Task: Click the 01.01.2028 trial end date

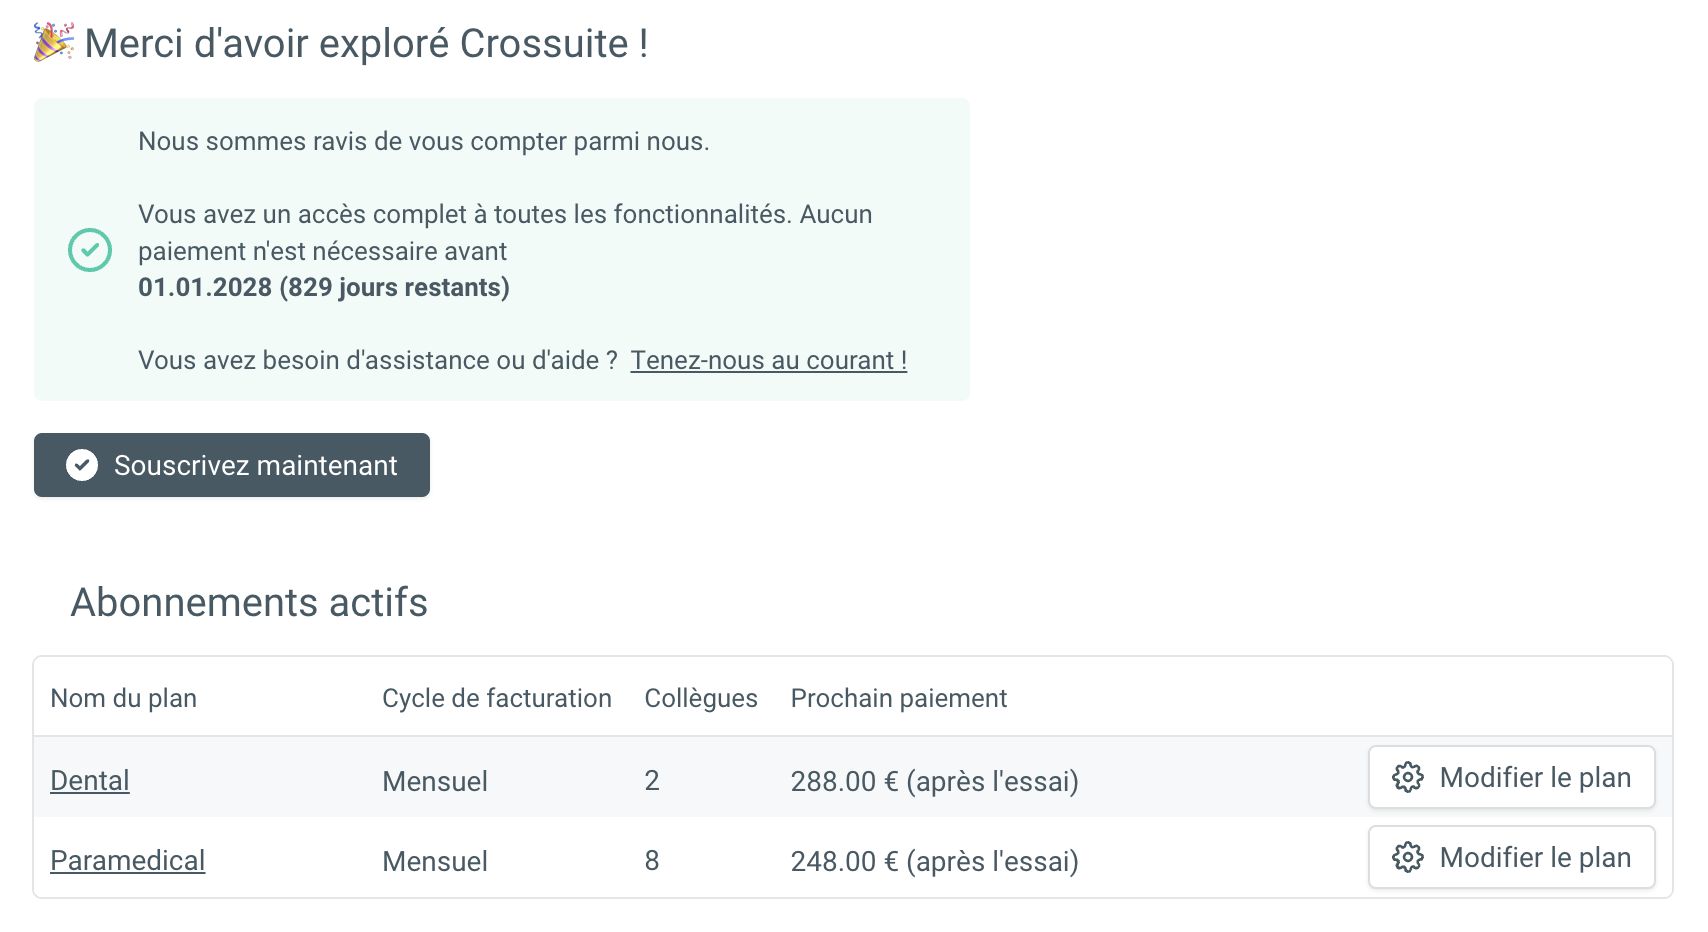Action: click(205, 288)
